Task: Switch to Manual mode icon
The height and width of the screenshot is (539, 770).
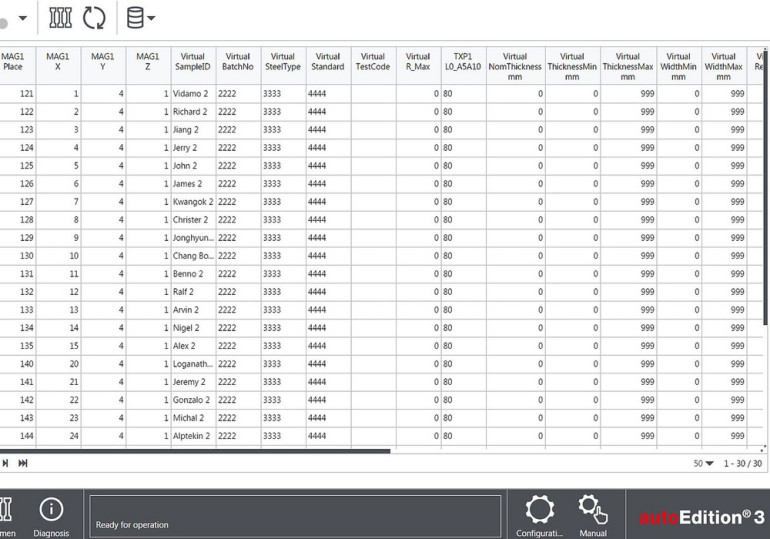Action: [x=593, y=512]
